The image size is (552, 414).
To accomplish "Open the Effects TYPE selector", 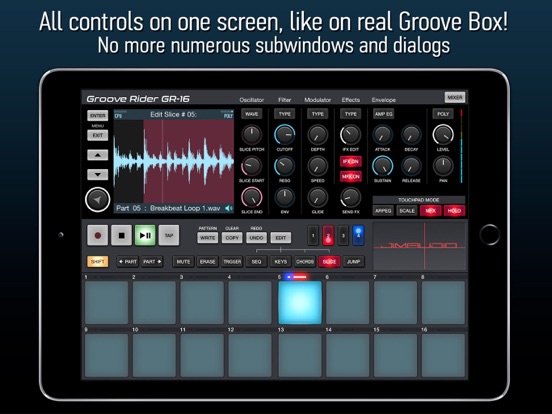I will coord(351,114).
